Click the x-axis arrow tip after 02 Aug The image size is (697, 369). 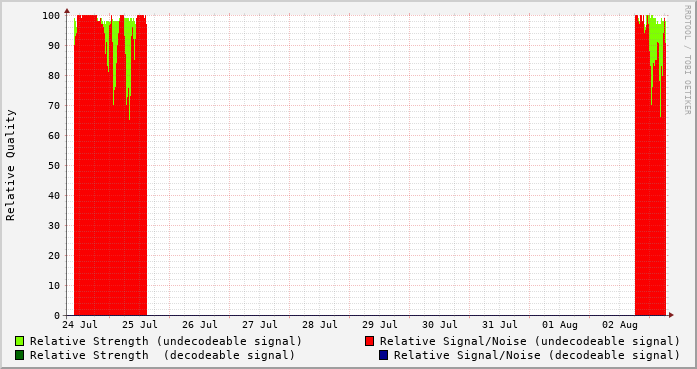(671, 315)
